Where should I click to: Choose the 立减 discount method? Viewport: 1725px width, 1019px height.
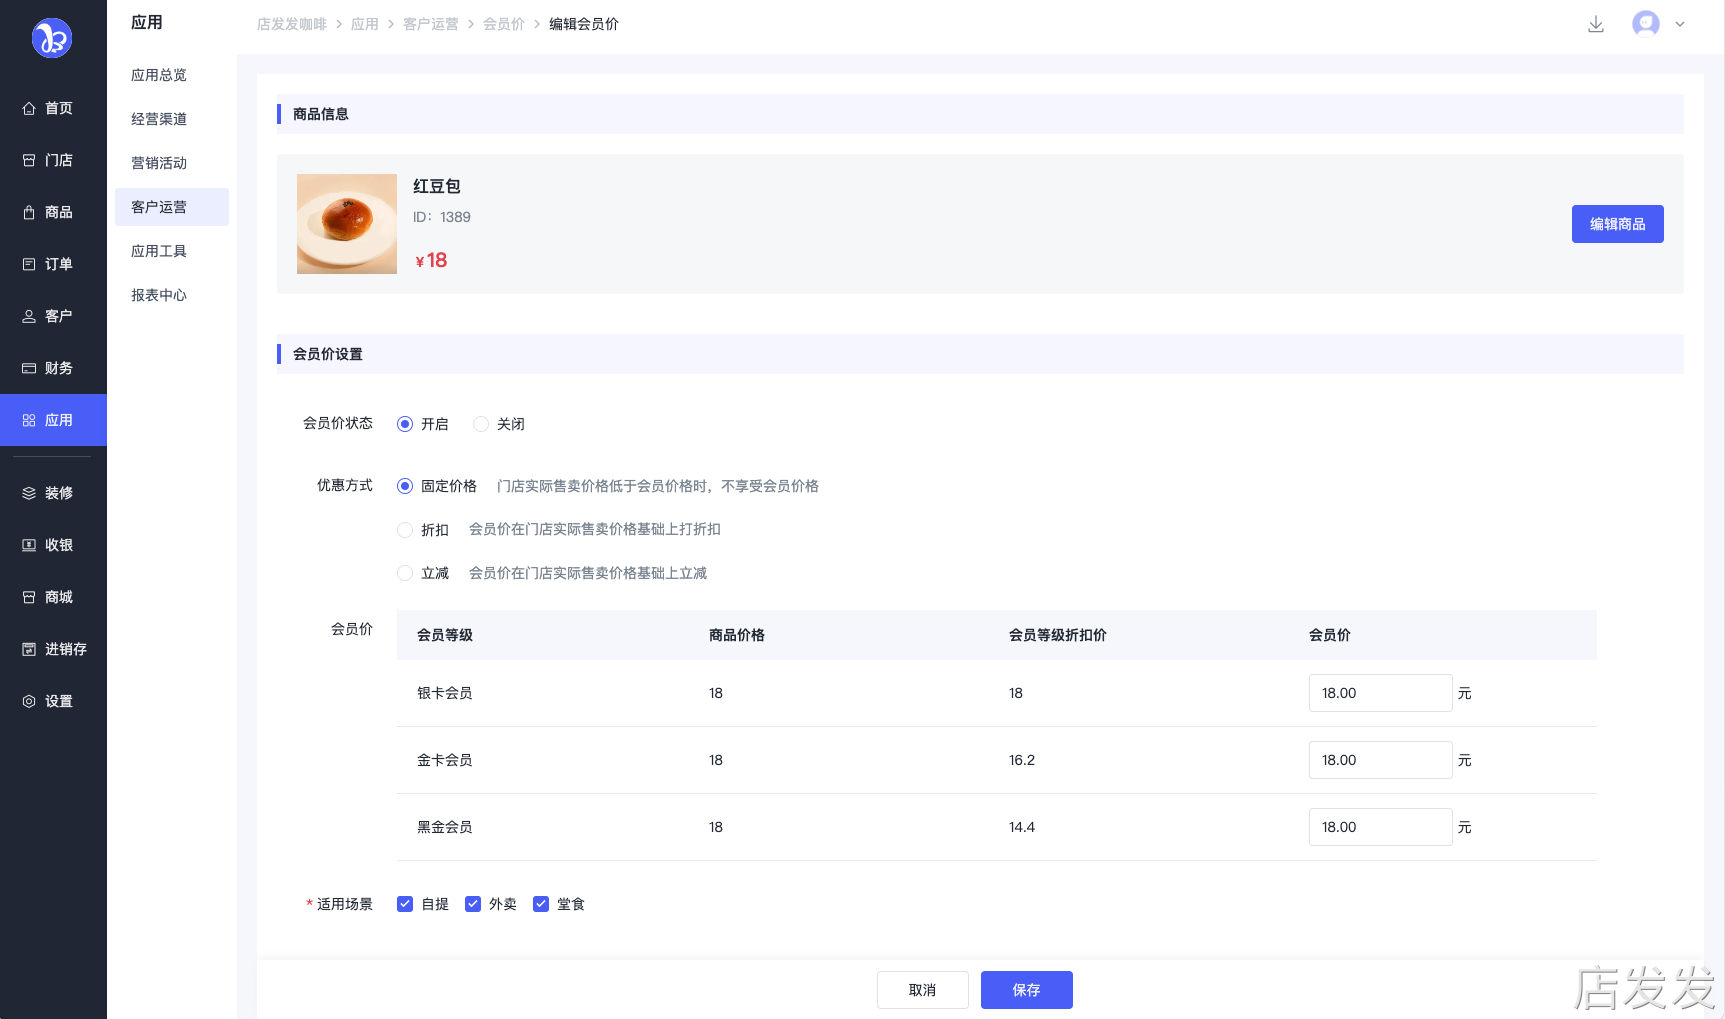tap(405, 573)
